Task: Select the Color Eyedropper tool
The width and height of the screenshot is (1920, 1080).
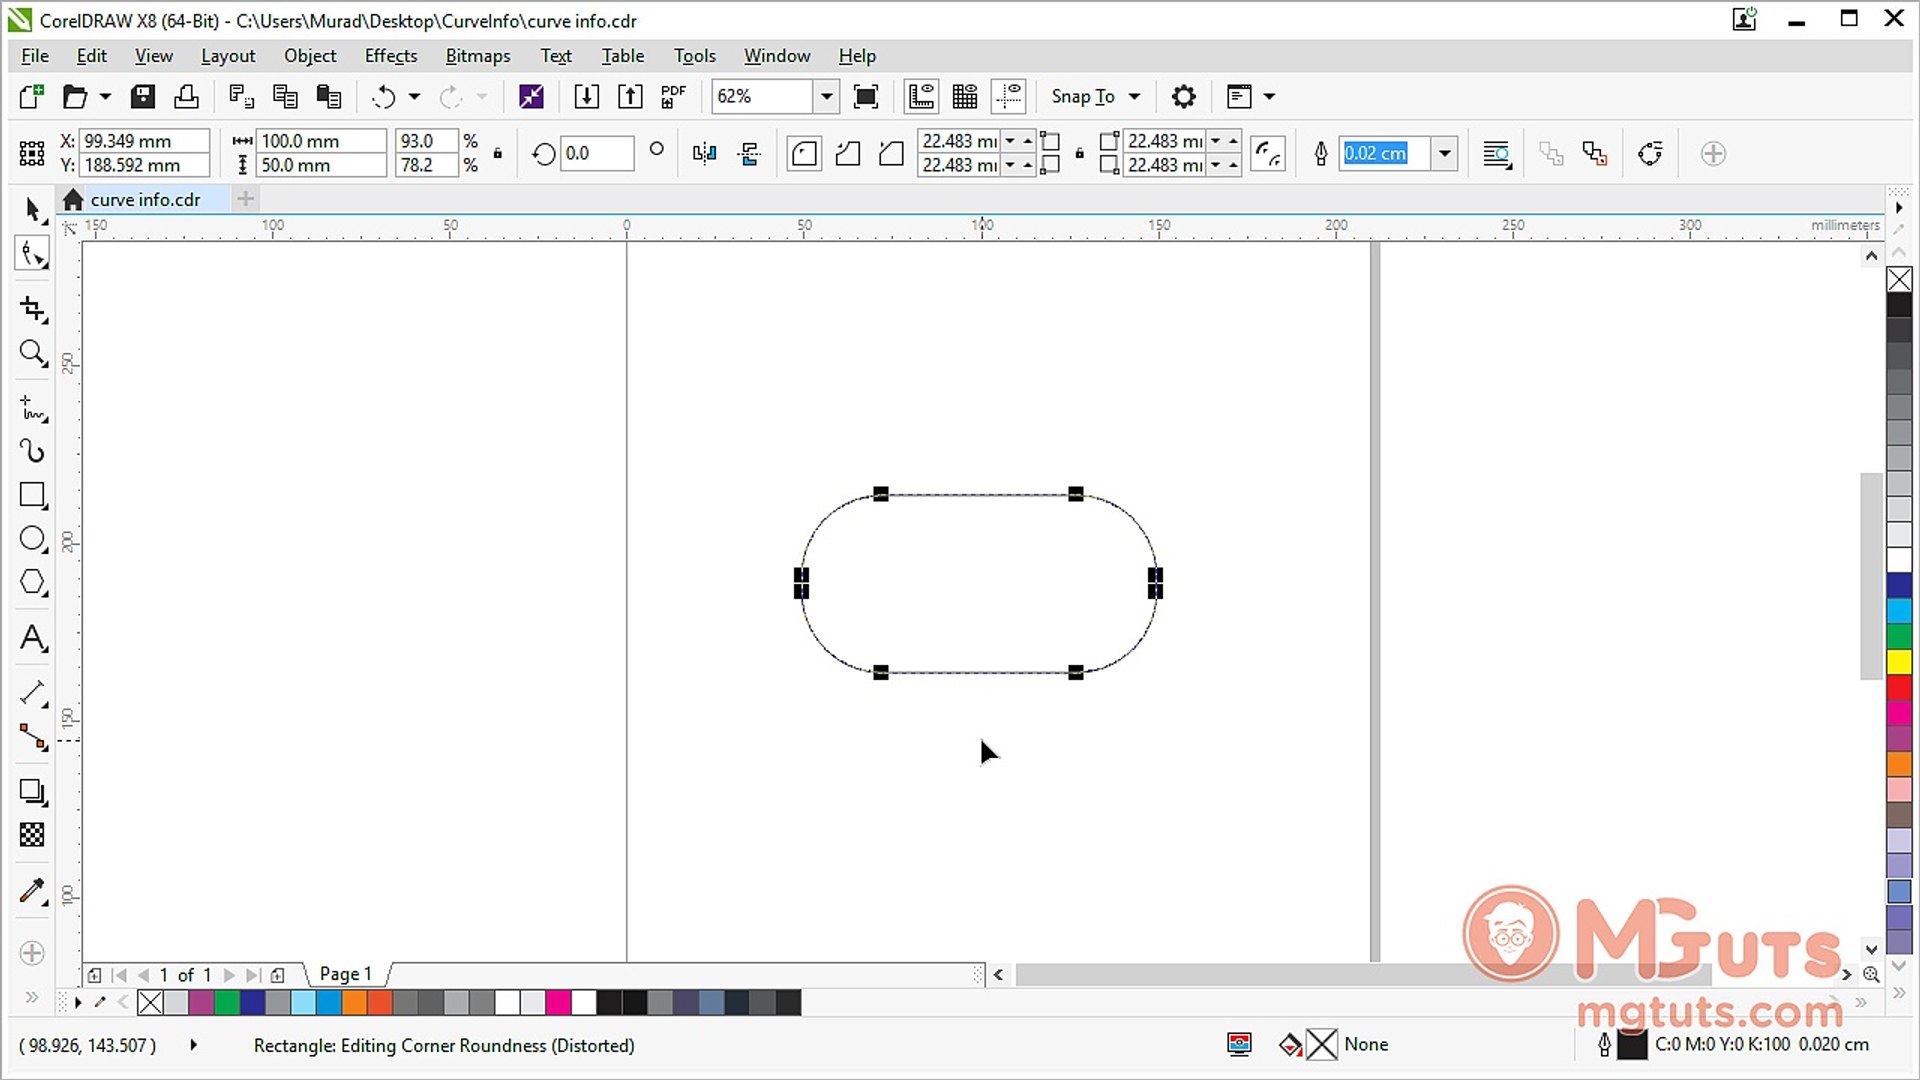Action: pos(33,890)
